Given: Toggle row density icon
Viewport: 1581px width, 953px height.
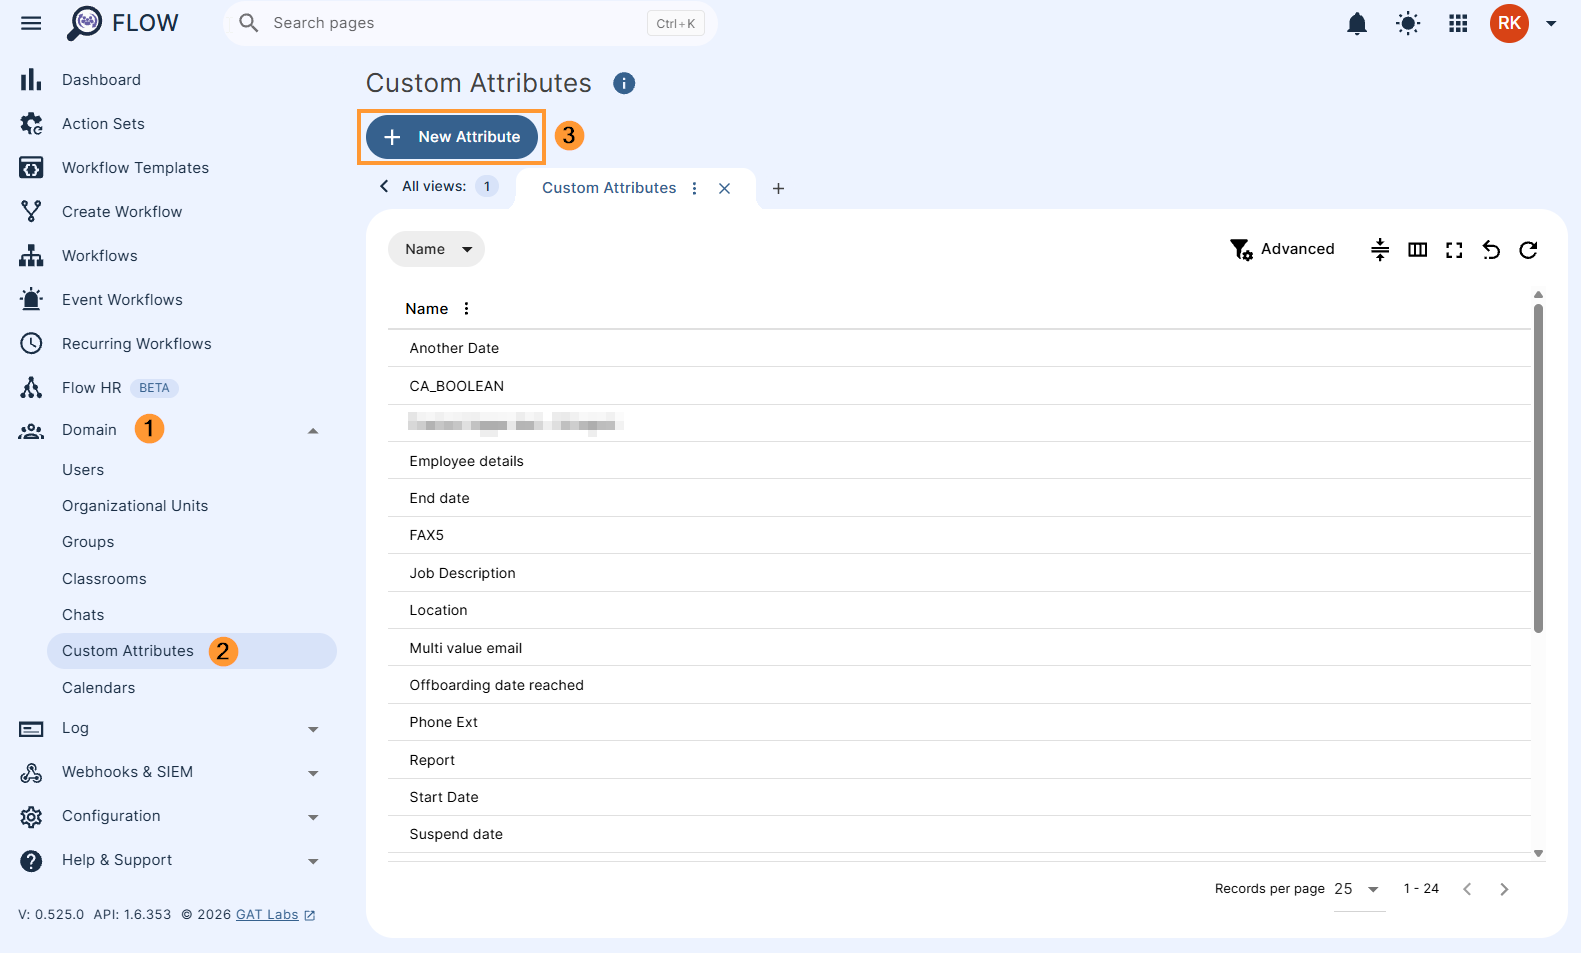Looking at the screenshot, I should (1380, 249).
